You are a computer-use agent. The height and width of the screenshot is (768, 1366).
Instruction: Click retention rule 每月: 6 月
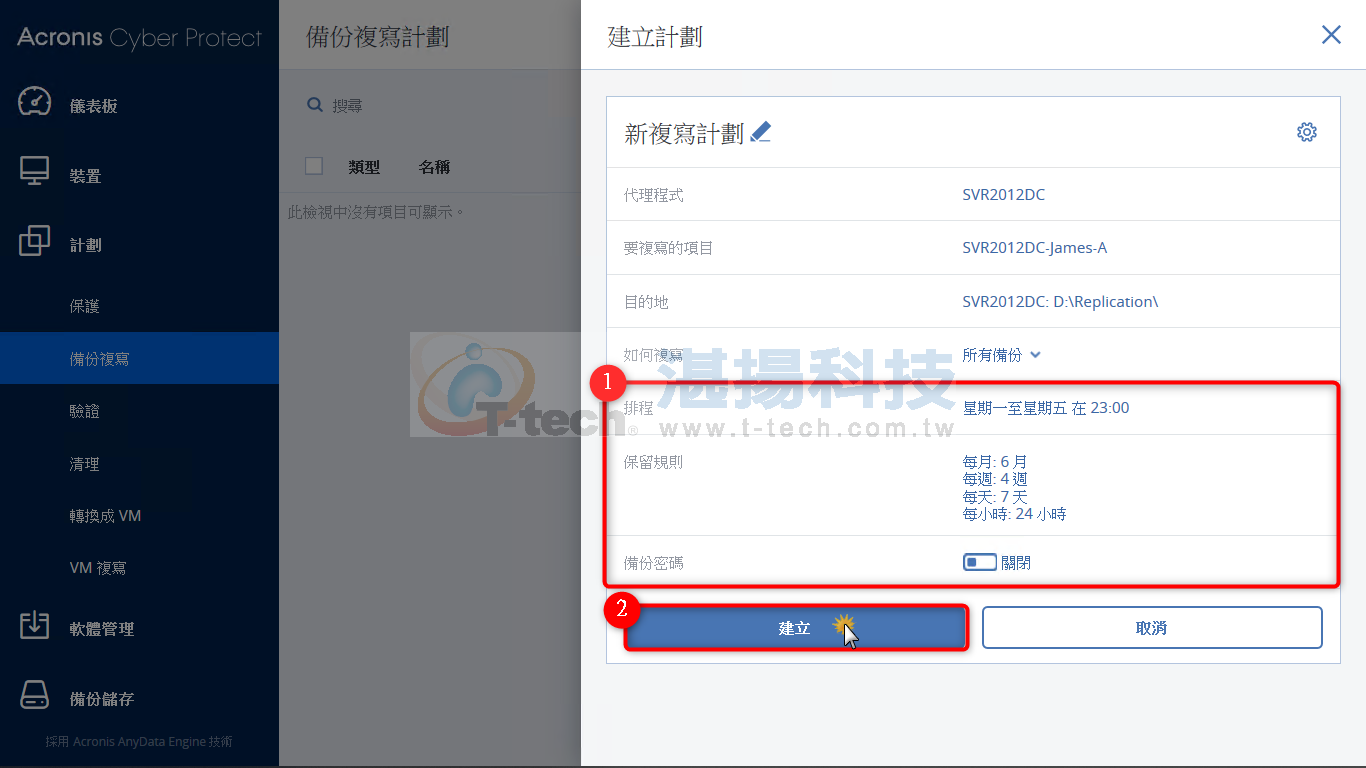995,462
